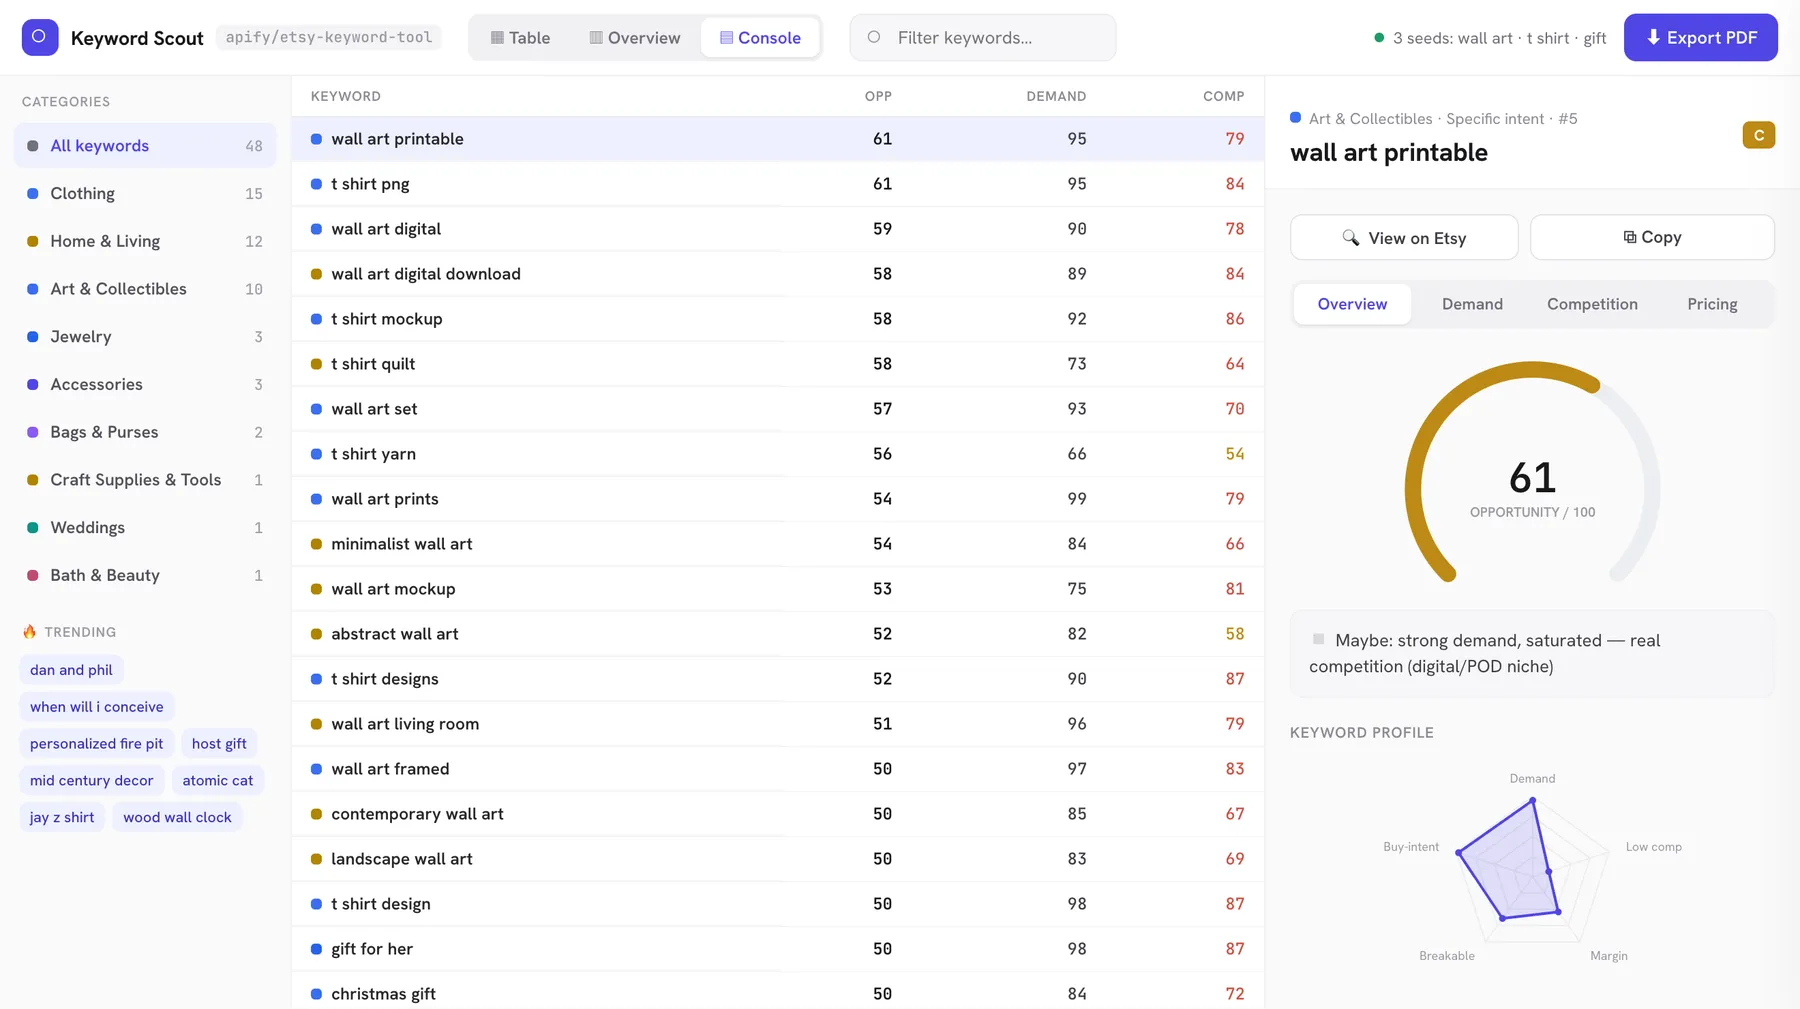
Task: Filter by Weddings category
Action: (145, 528)
